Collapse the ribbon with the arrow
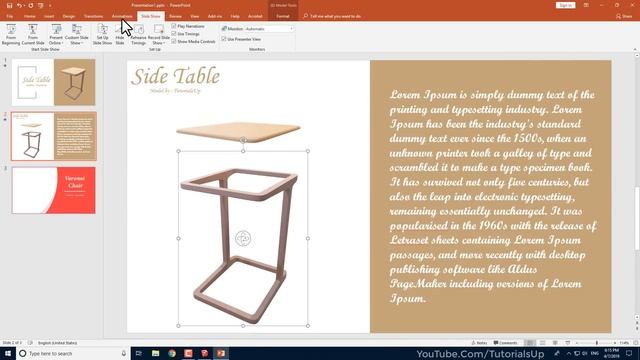The height and width of the screenshot is (360, 640). point(635,49)
